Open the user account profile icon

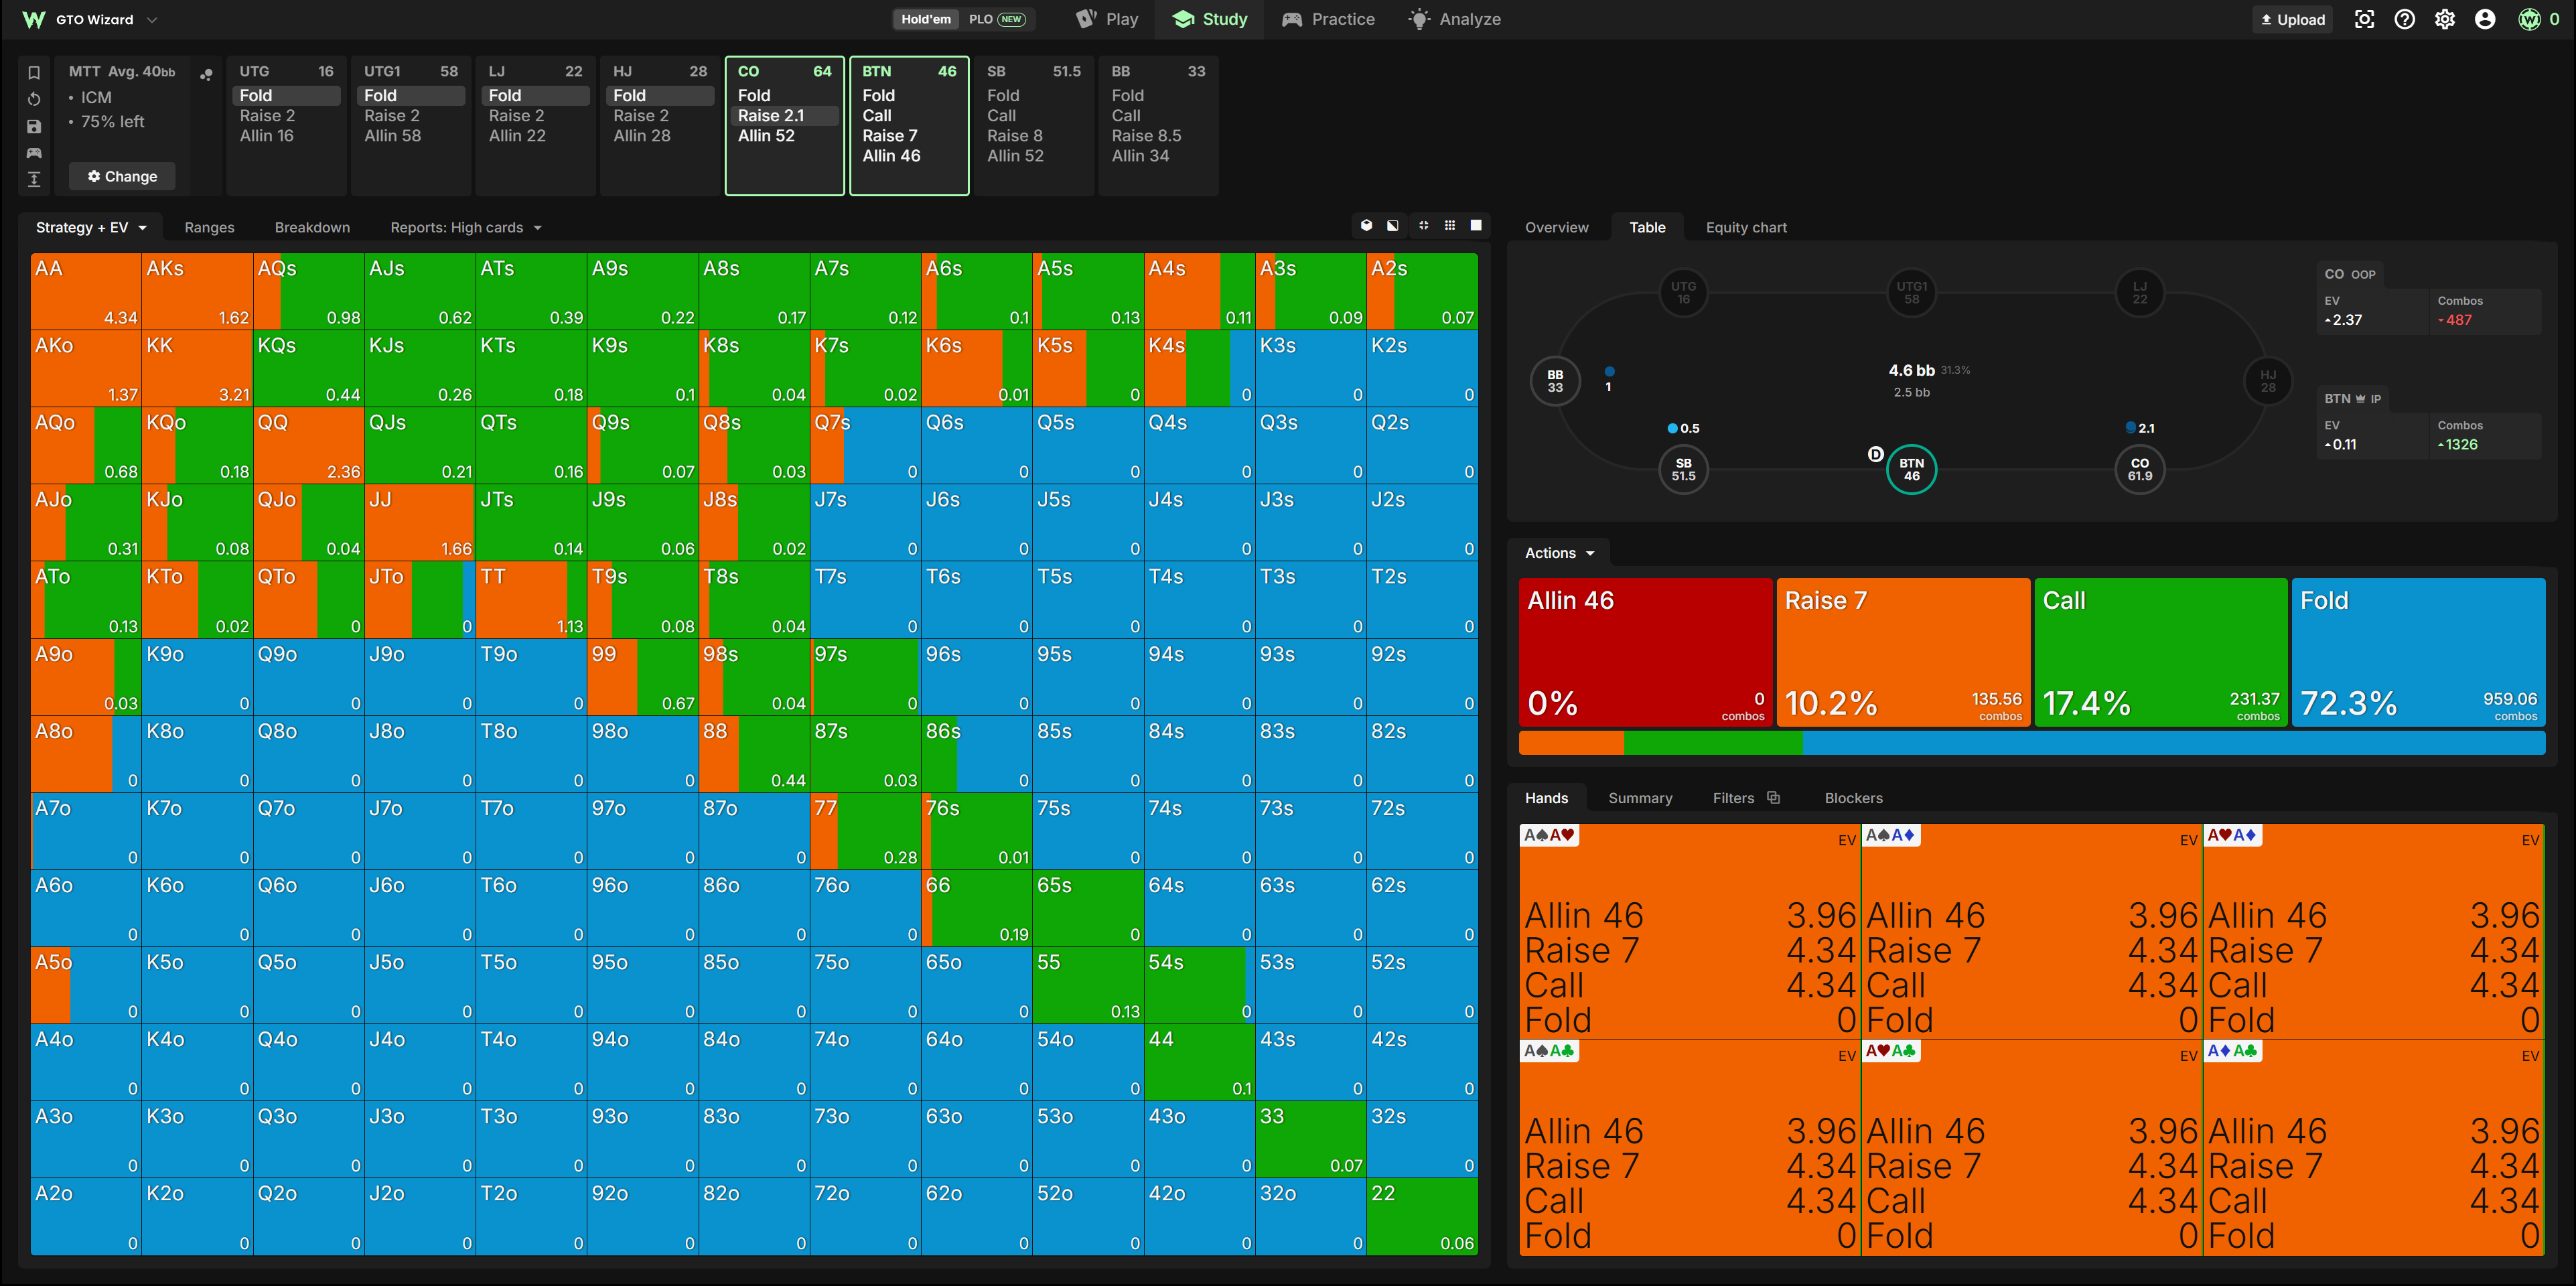[2485, 19]
